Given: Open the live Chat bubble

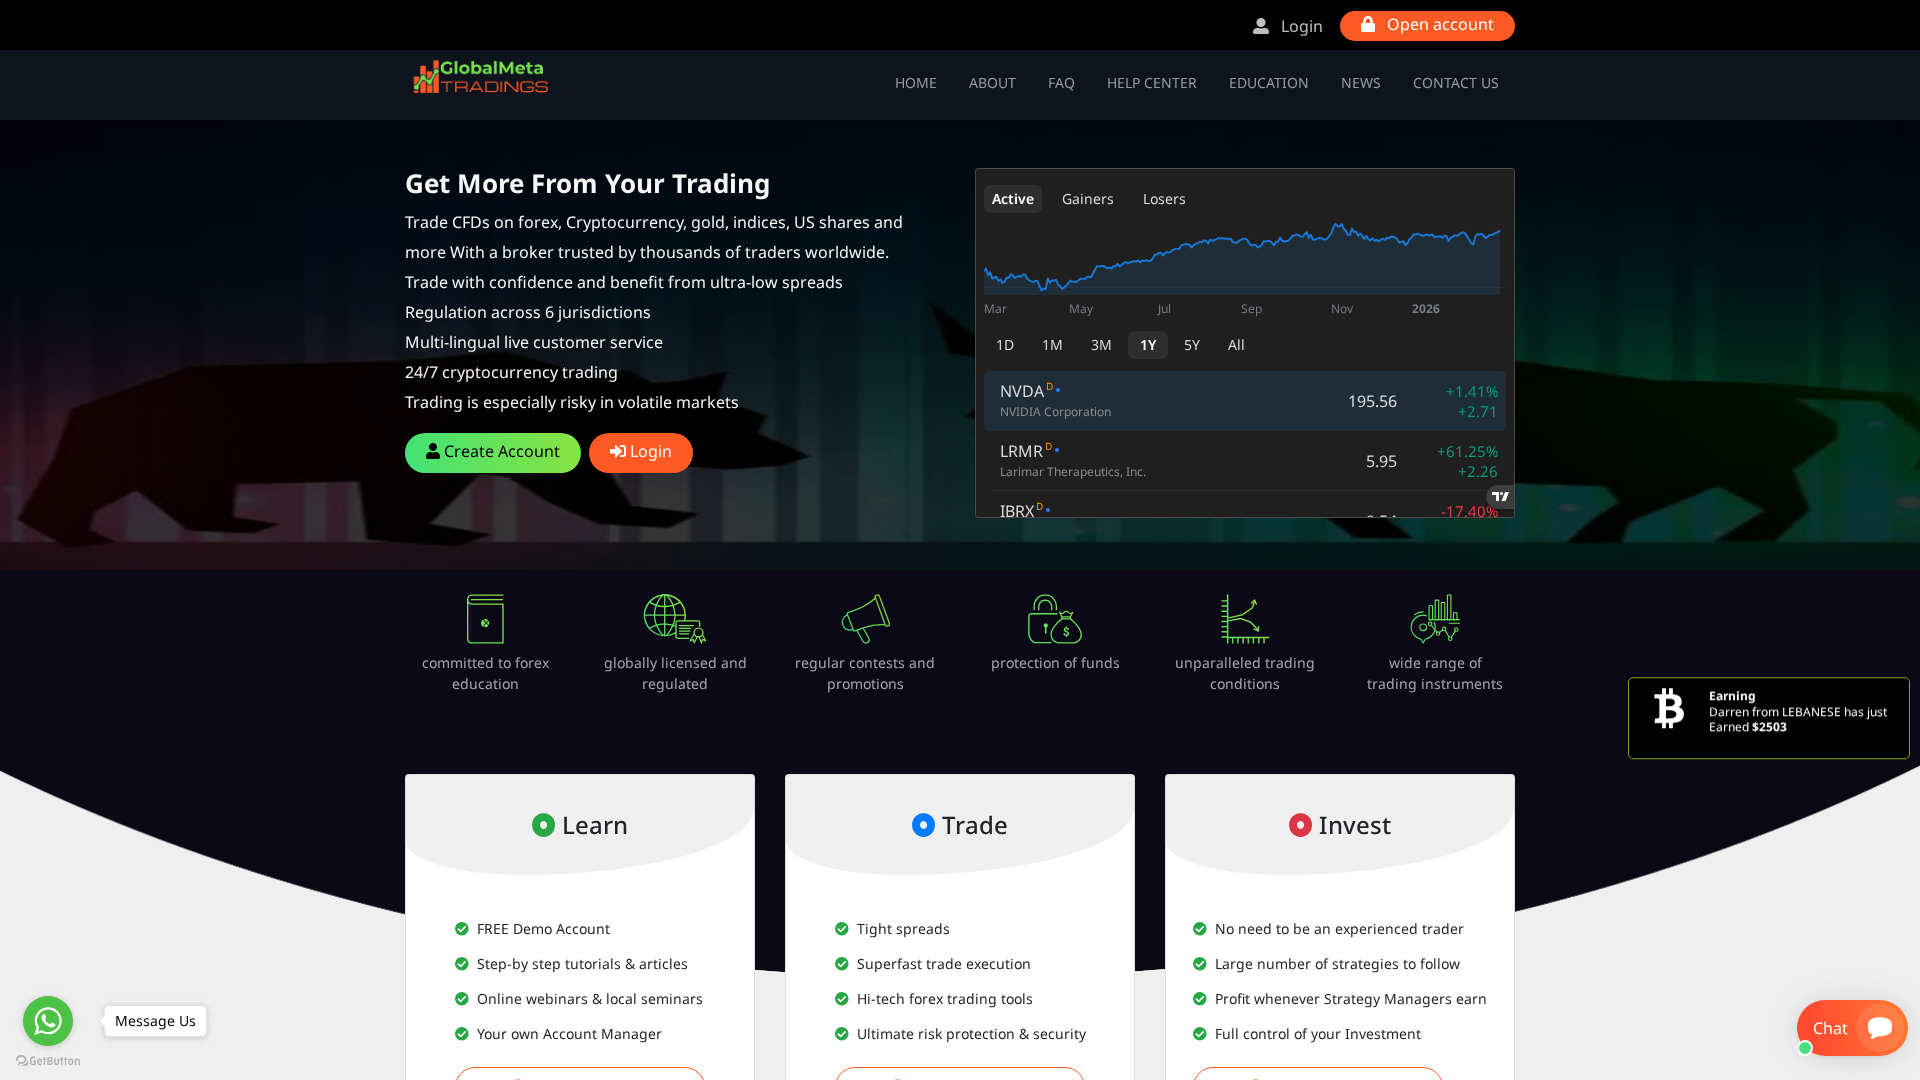Looking at the screenshot, I should [1851, 1028].
